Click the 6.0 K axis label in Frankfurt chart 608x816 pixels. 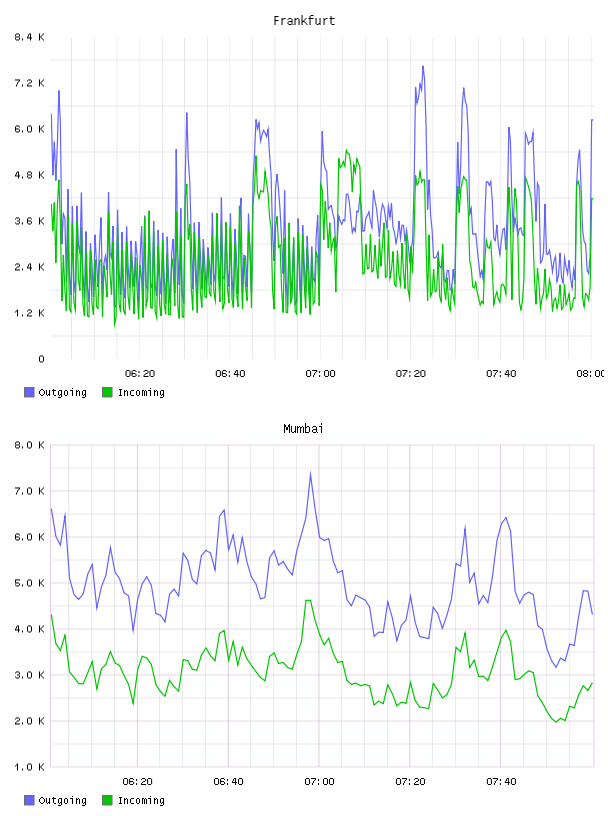coord(29,129)
